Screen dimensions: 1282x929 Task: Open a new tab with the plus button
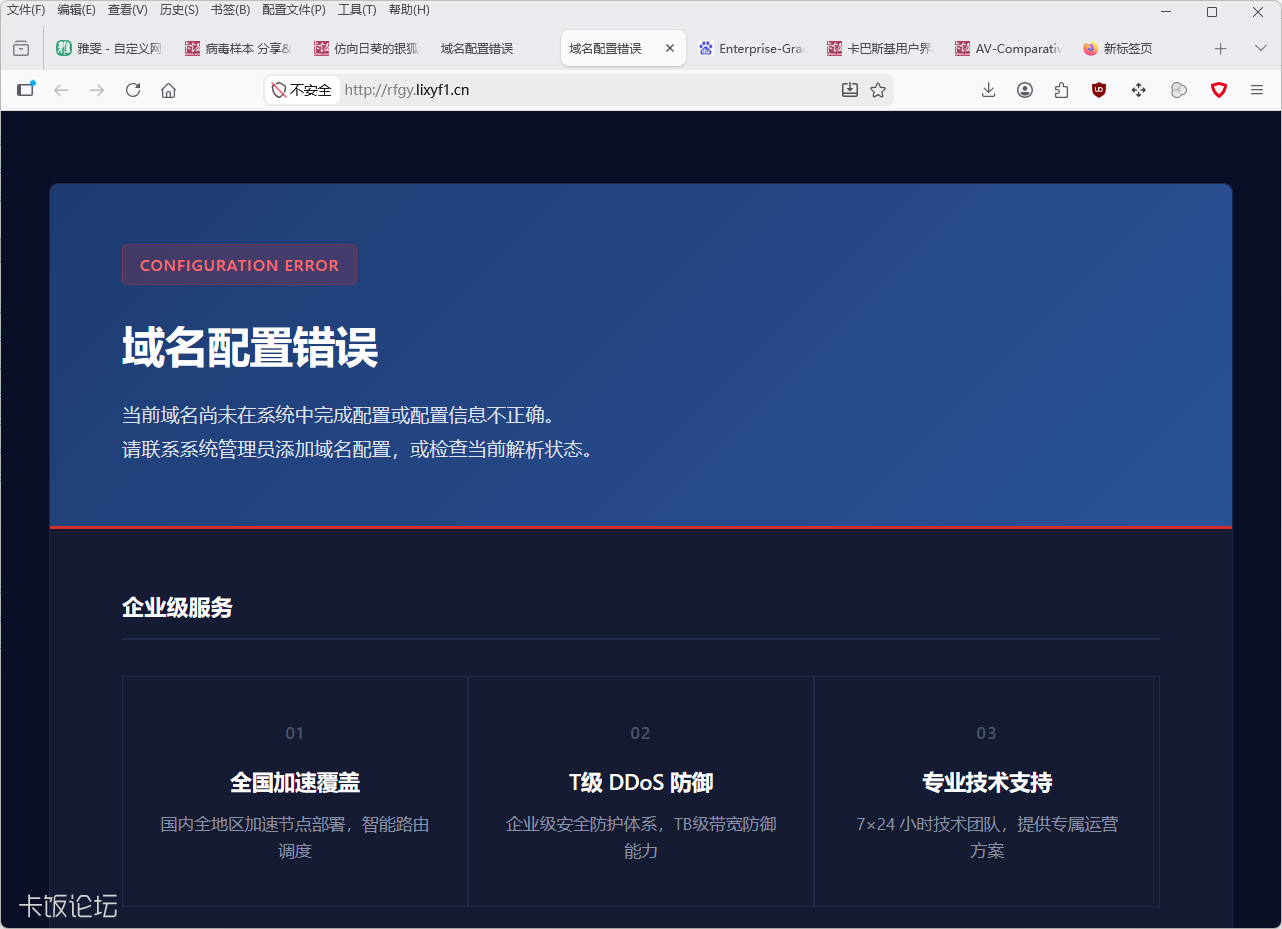[1220, 48]
